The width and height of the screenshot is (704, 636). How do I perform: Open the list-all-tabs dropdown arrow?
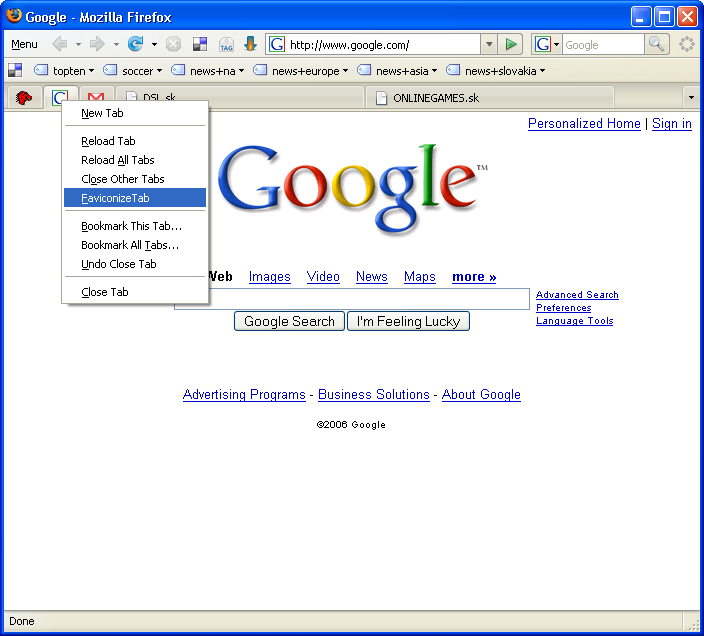691,97
